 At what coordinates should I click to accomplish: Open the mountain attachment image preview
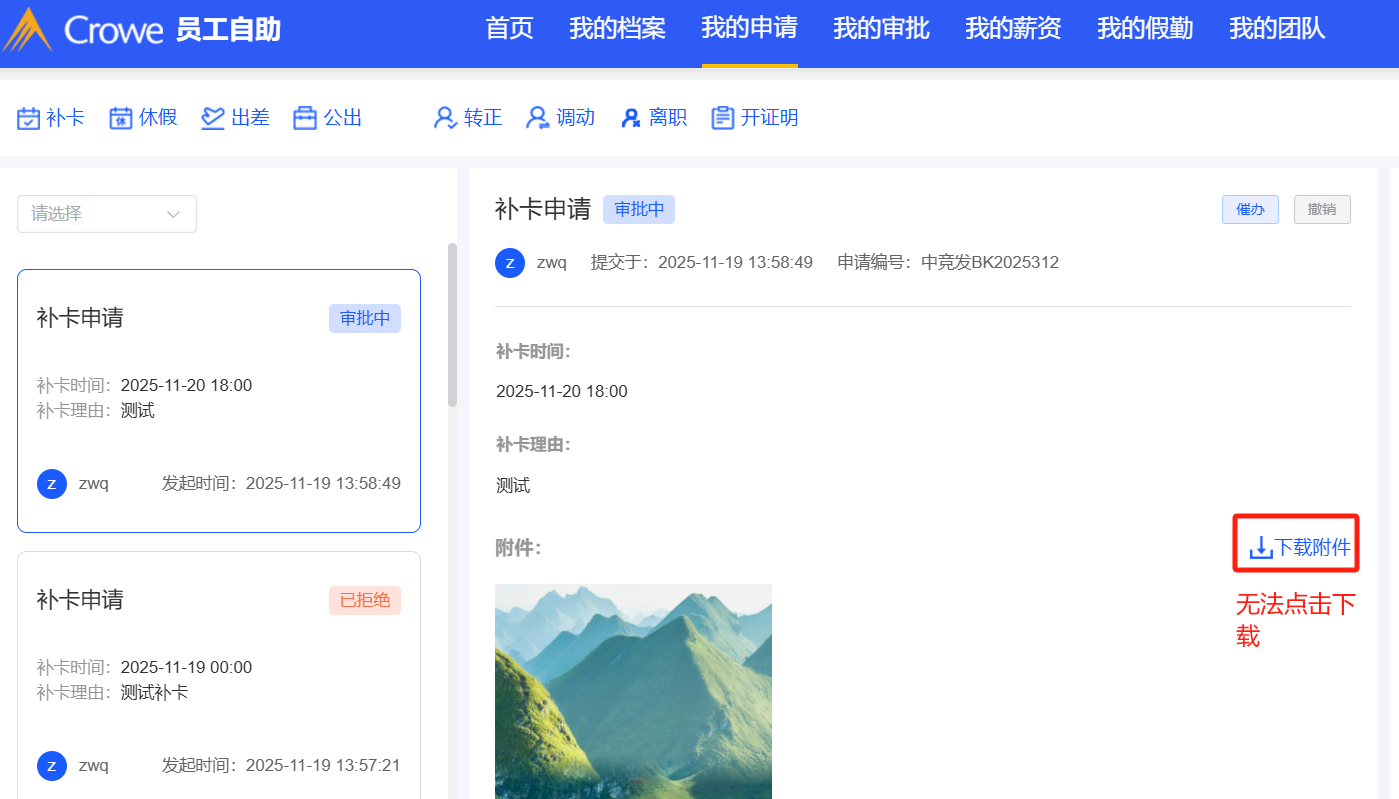tap(633, 691)
